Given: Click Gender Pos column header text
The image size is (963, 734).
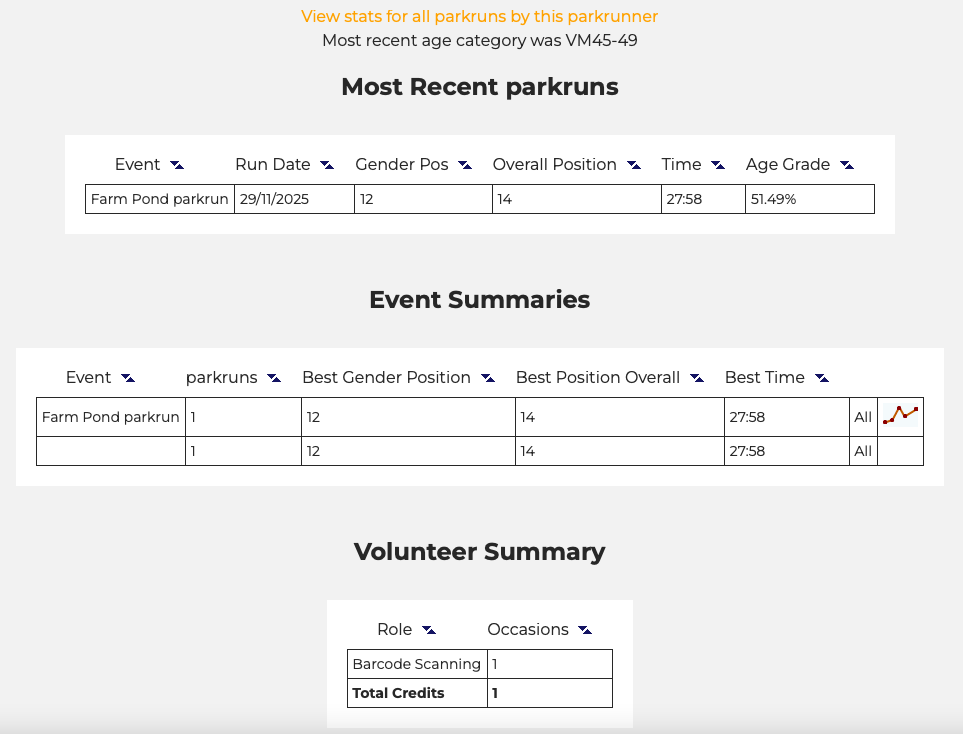Looking at the screenshot, I should [402, 164].
